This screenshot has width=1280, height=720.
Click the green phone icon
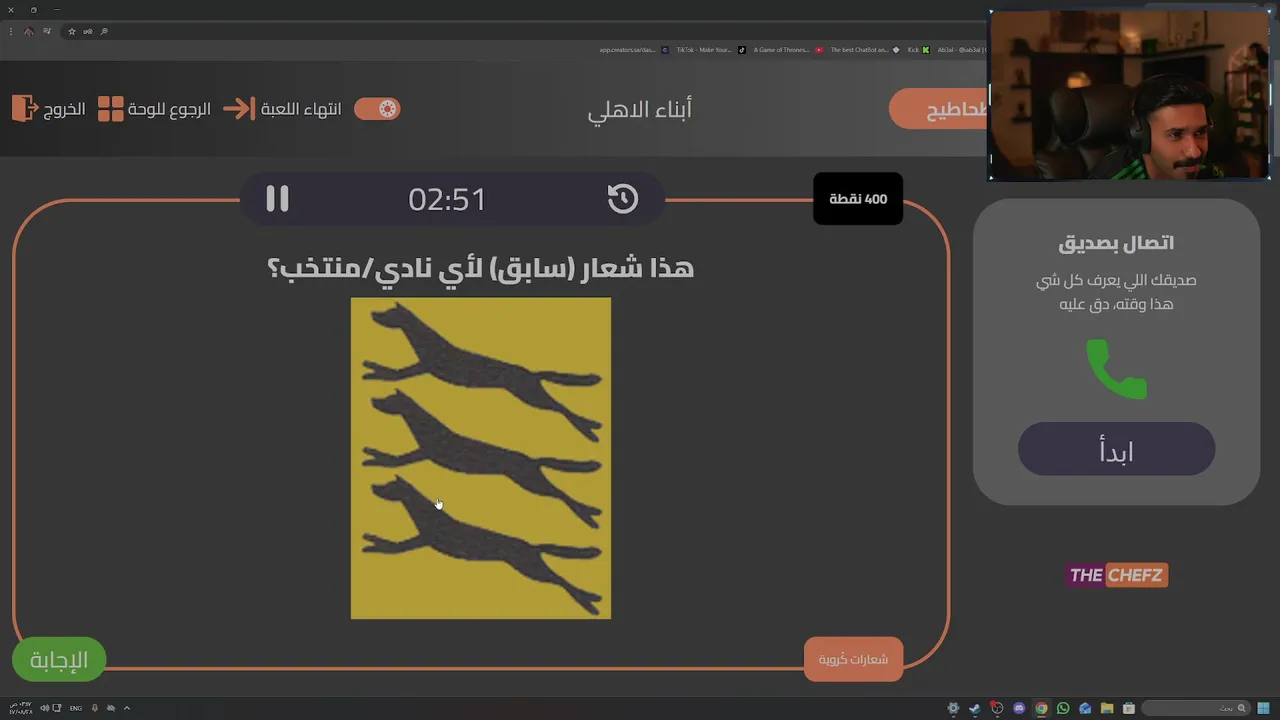(x=1116, y=369)
